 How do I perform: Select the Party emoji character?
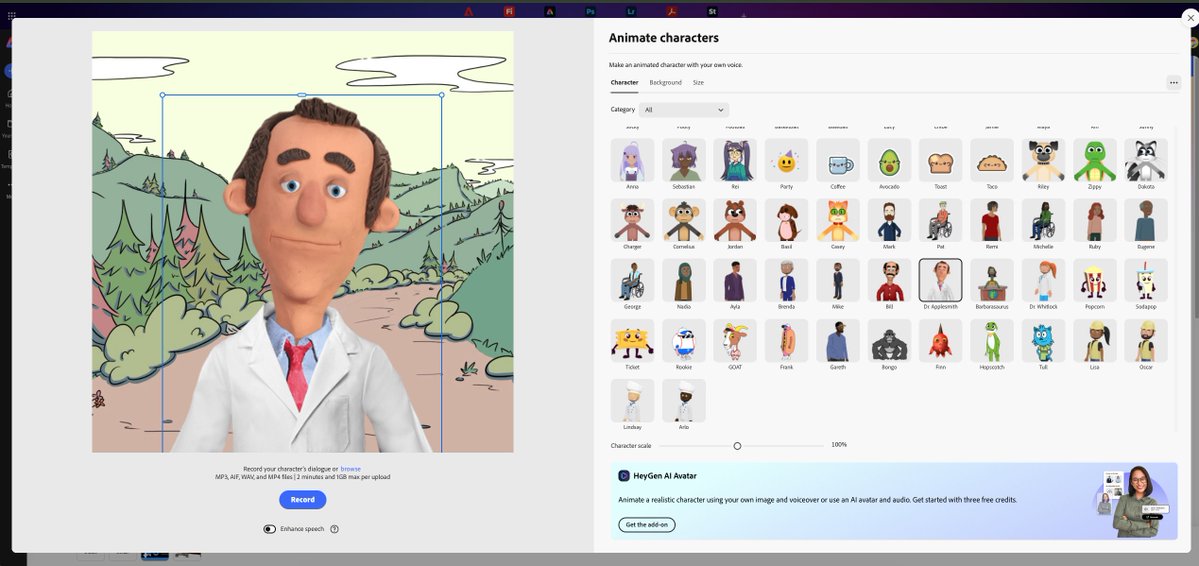[786, 160]
